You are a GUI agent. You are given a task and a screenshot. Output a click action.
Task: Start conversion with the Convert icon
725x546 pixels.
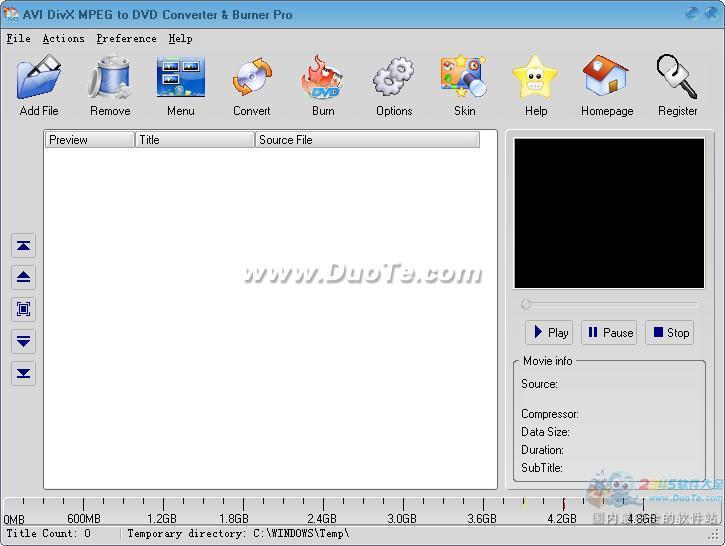pyautogui.click(x=252, y=77)
